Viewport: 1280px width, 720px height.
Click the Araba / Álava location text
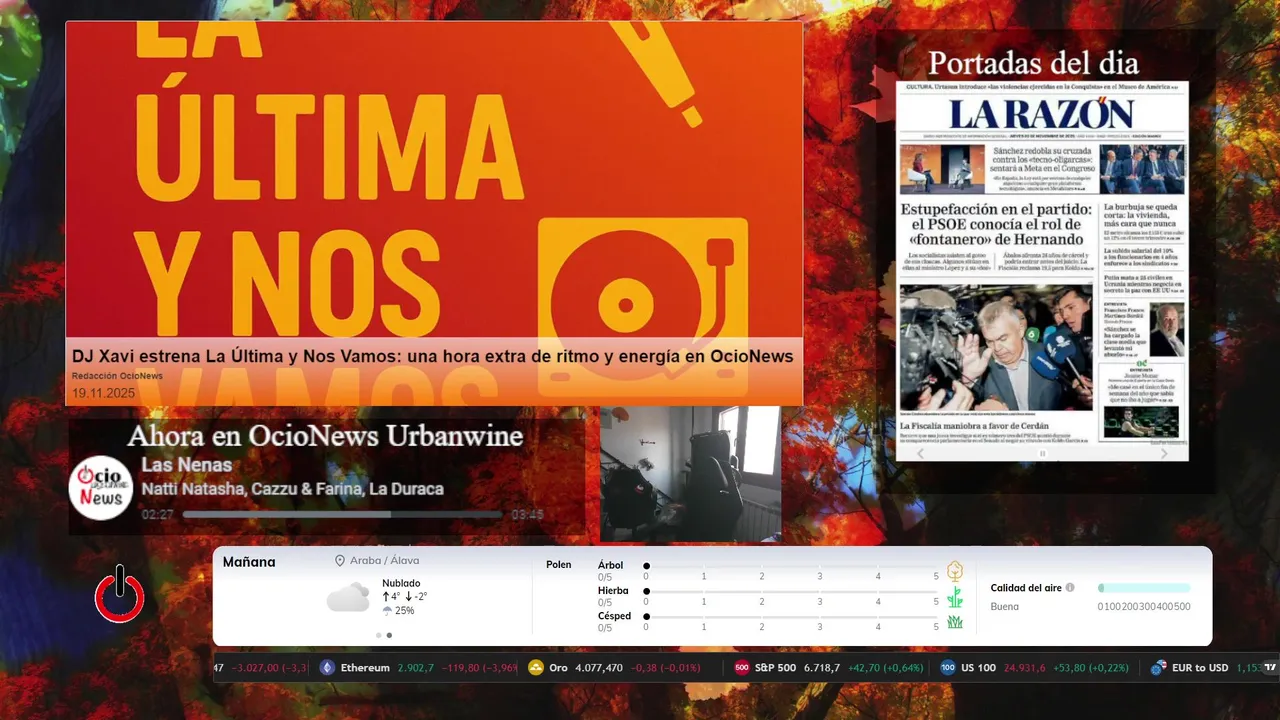(x=384, y=561)
